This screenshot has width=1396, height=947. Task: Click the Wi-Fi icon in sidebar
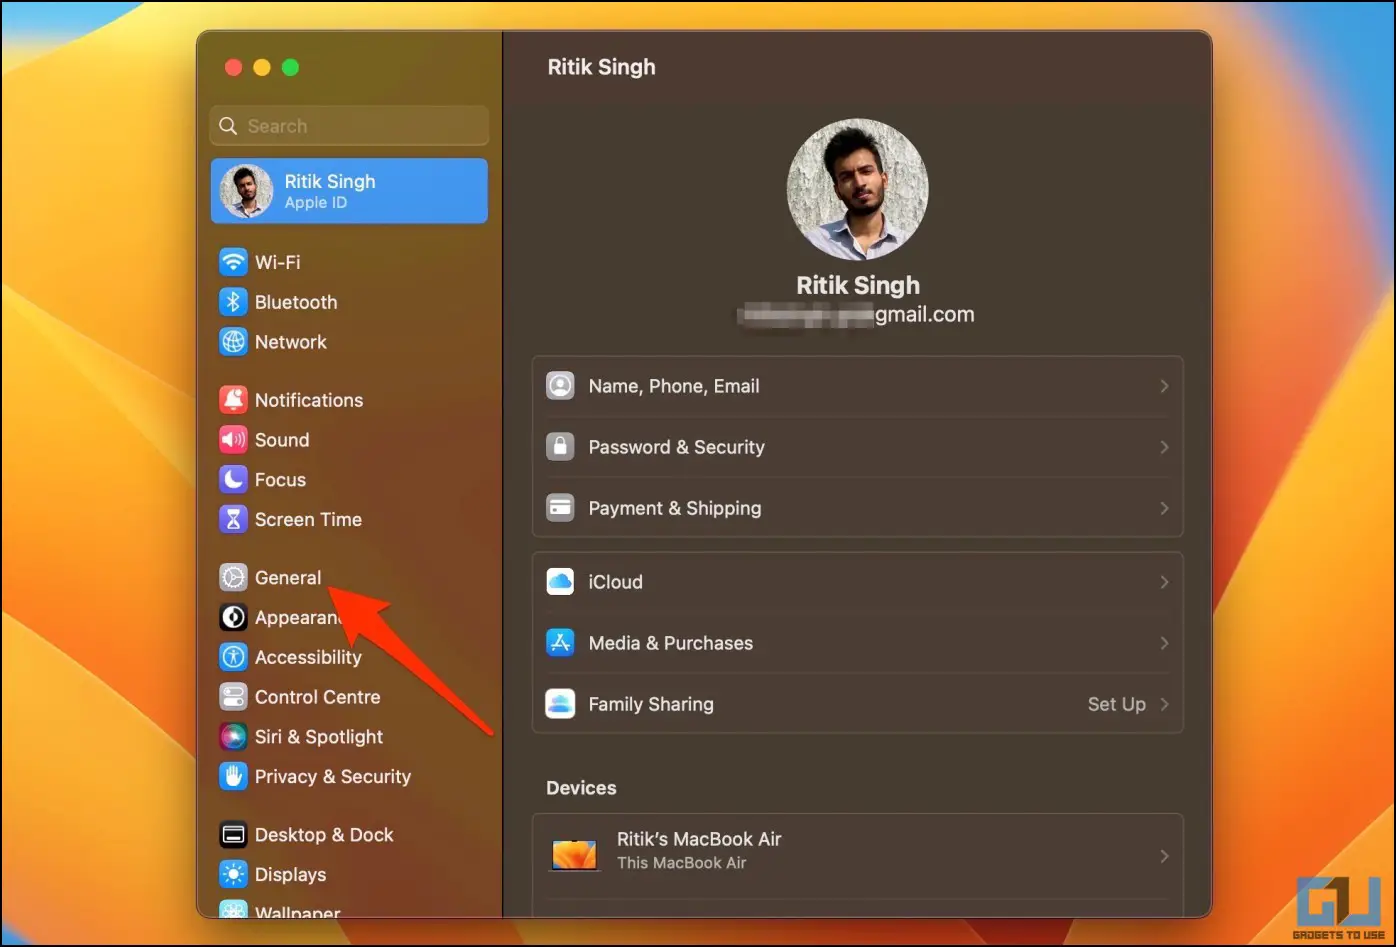pos(233,262)
